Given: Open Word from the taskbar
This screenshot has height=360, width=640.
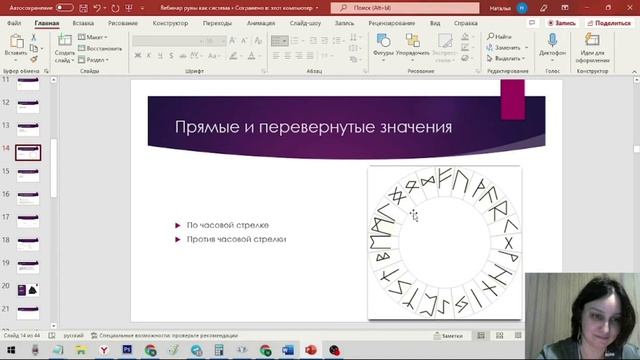Looking at the screenshot, I should pos(288,350).
